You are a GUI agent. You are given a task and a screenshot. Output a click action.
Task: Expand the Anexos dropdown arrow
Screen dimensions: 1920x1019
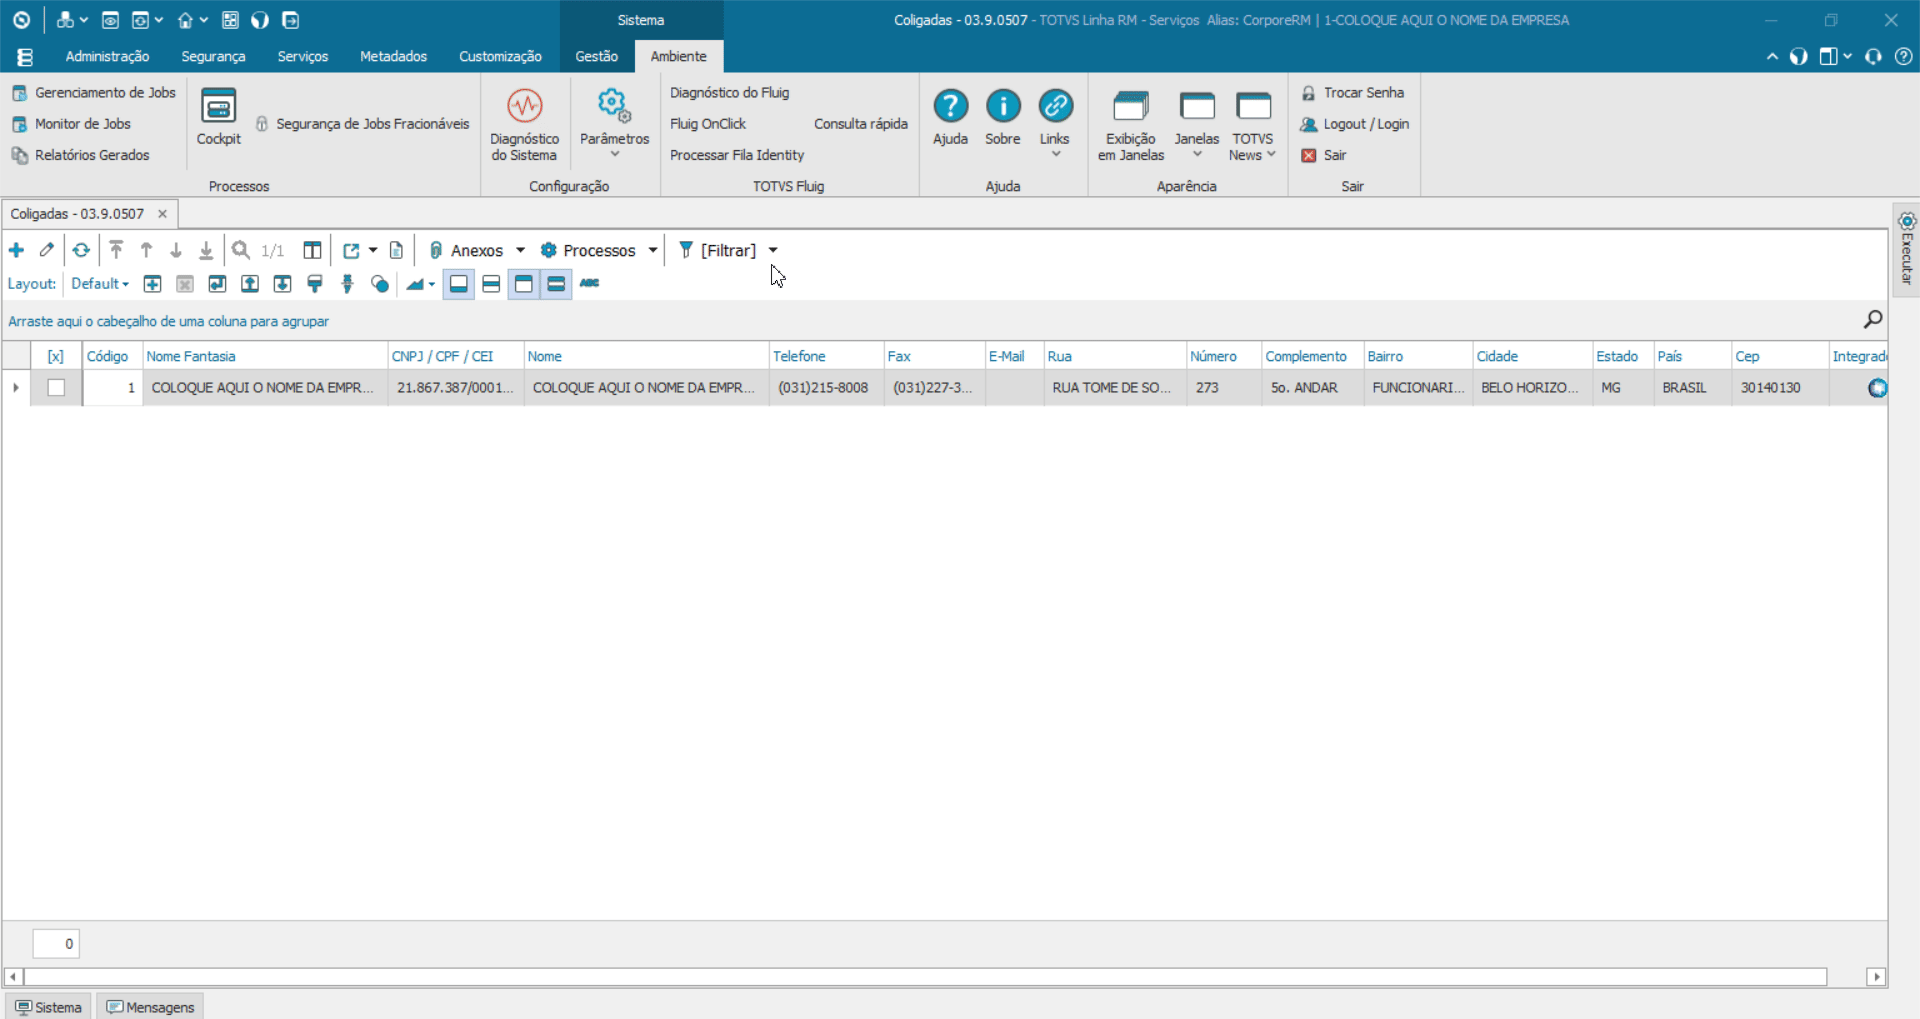520,250
